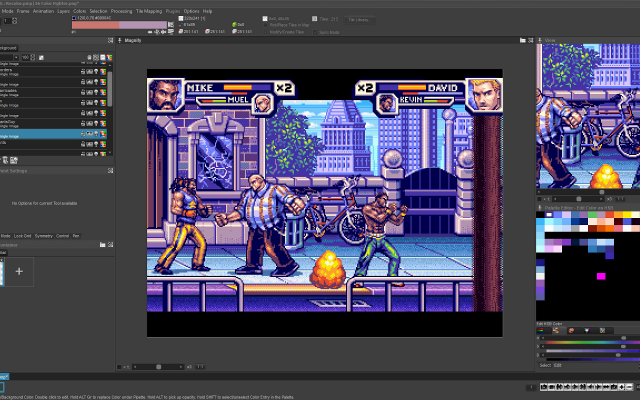Click the View panel zoom slider handle
Viewport: 640px width, 400px height.
pyautogui.click(x=578, y=199)
